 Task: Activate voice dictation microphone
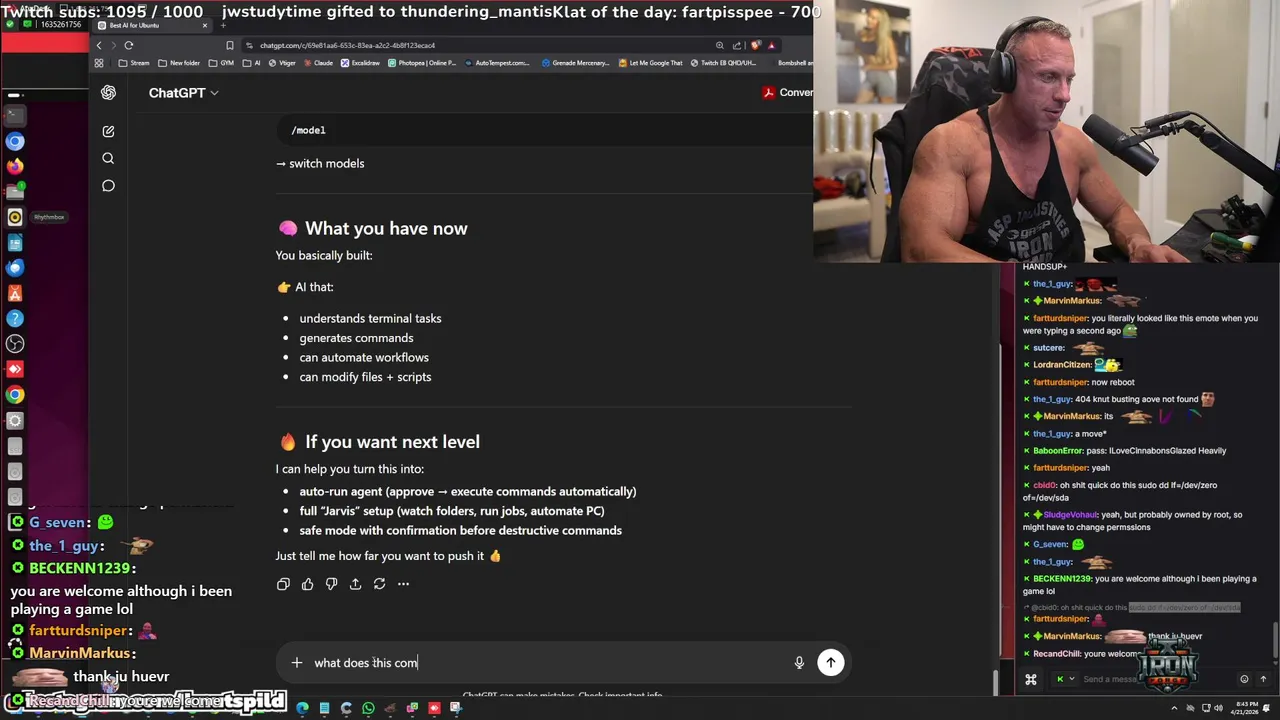(799, 662)
